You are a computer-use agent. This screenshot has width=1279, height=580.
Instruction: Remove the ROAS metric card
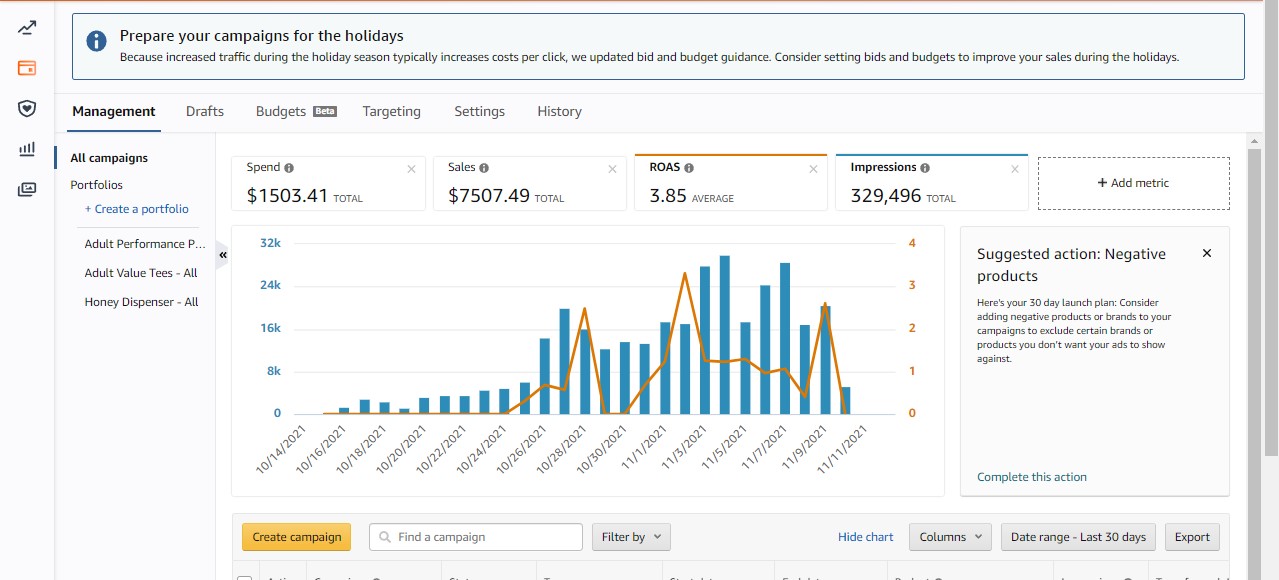[x=813, y=169]
